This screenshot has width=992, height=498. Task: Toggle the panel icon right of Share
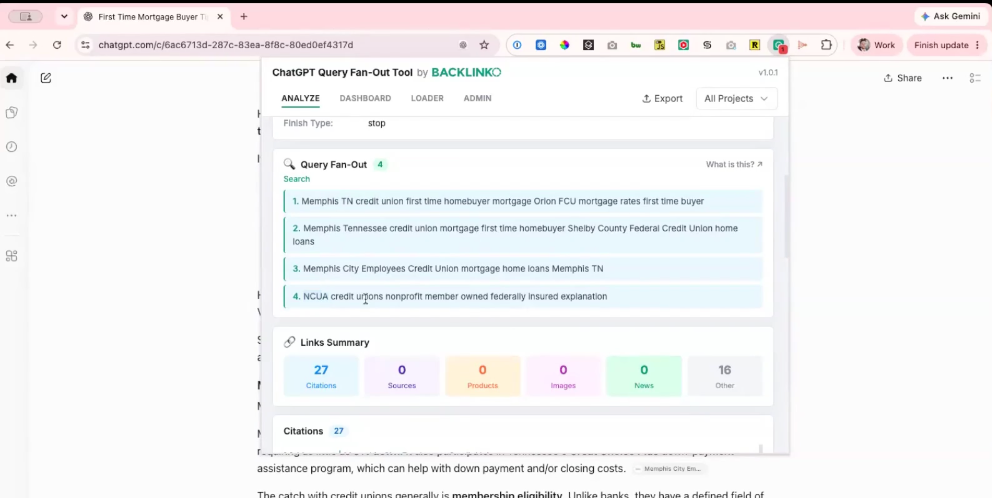pyautogui.click(x=975, y=78)
